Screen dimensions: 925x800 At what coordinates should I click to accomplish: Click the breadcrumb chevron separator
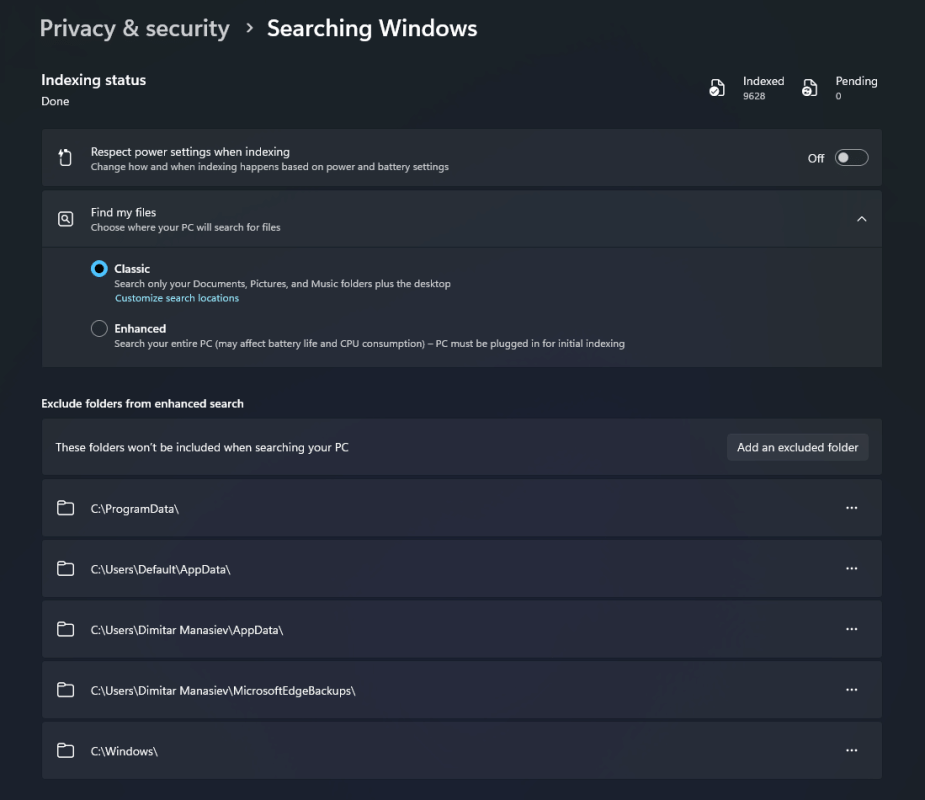click(249, 28)
